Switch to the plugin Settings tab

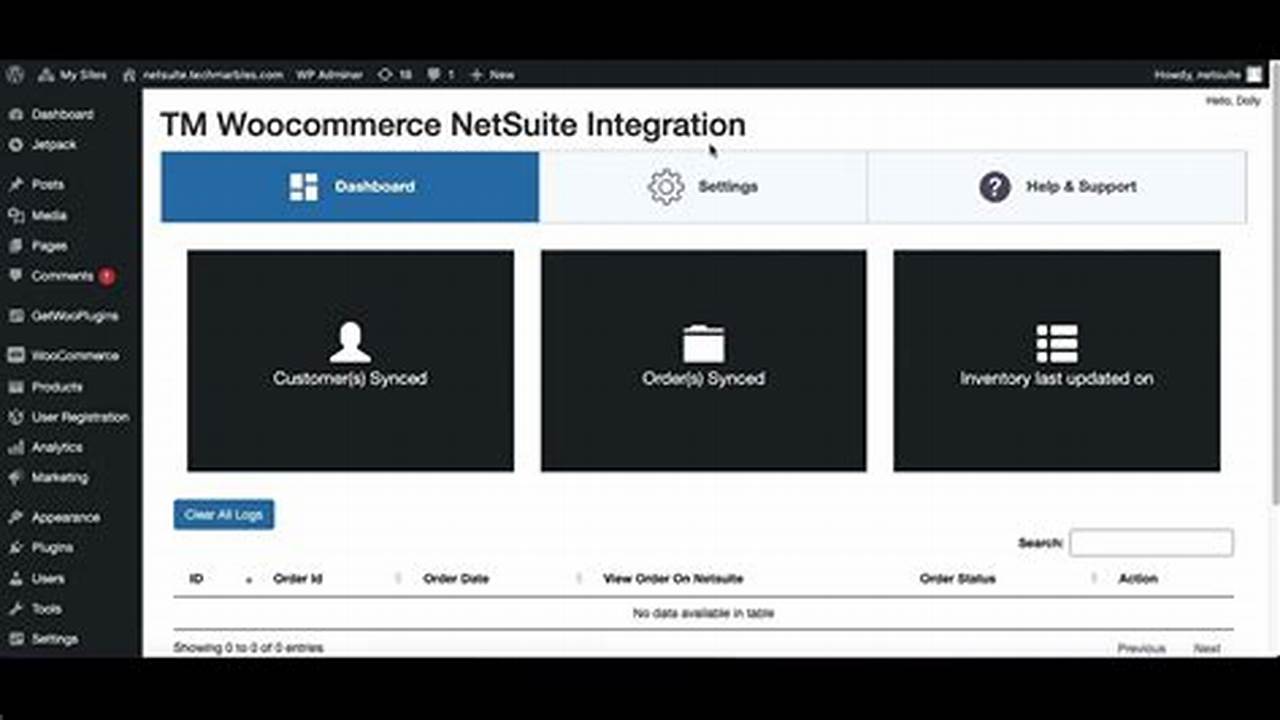pos(703,187)
